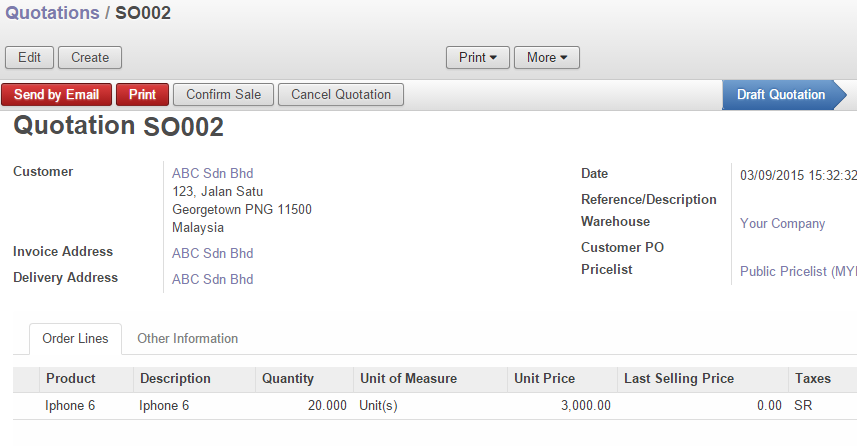The width and height of the screenshot is (857, 446).
Task: Click the Edit button
Action: 29,58
